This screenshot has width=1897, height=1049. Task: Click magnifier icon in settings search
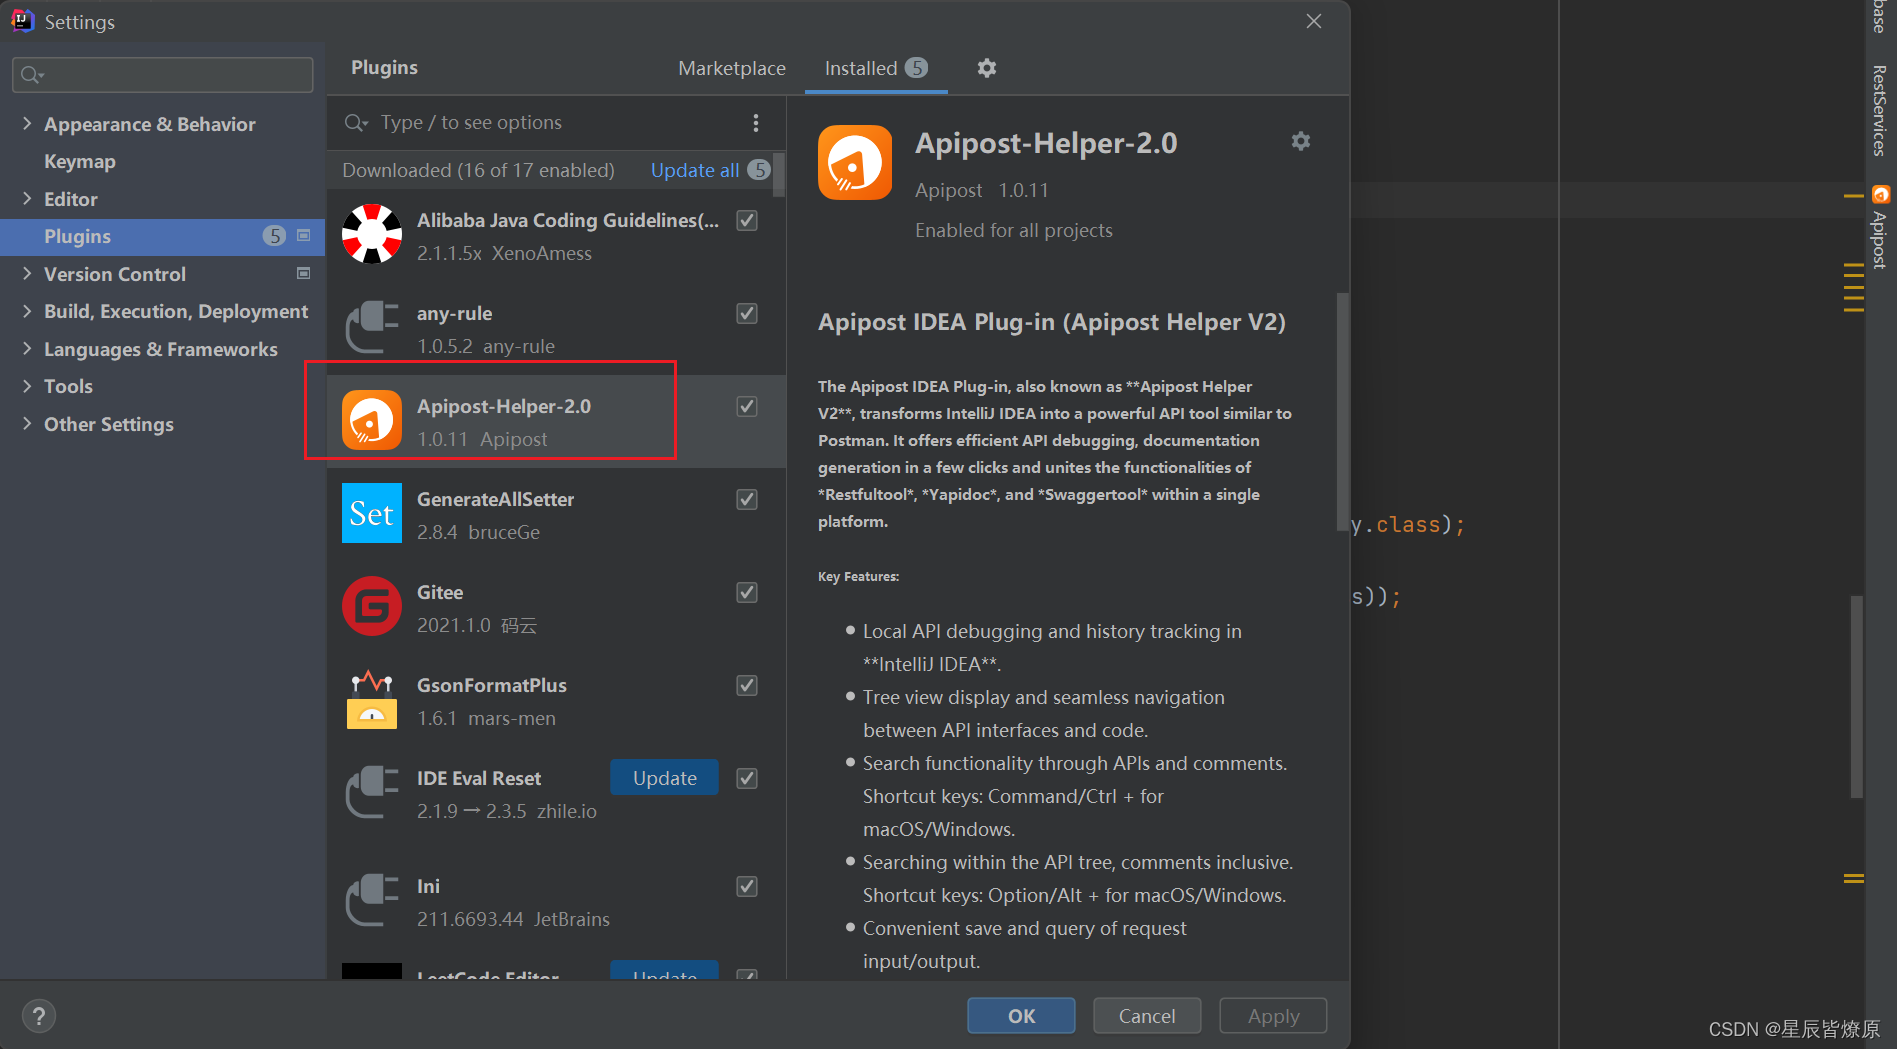[x=32, y=75]
